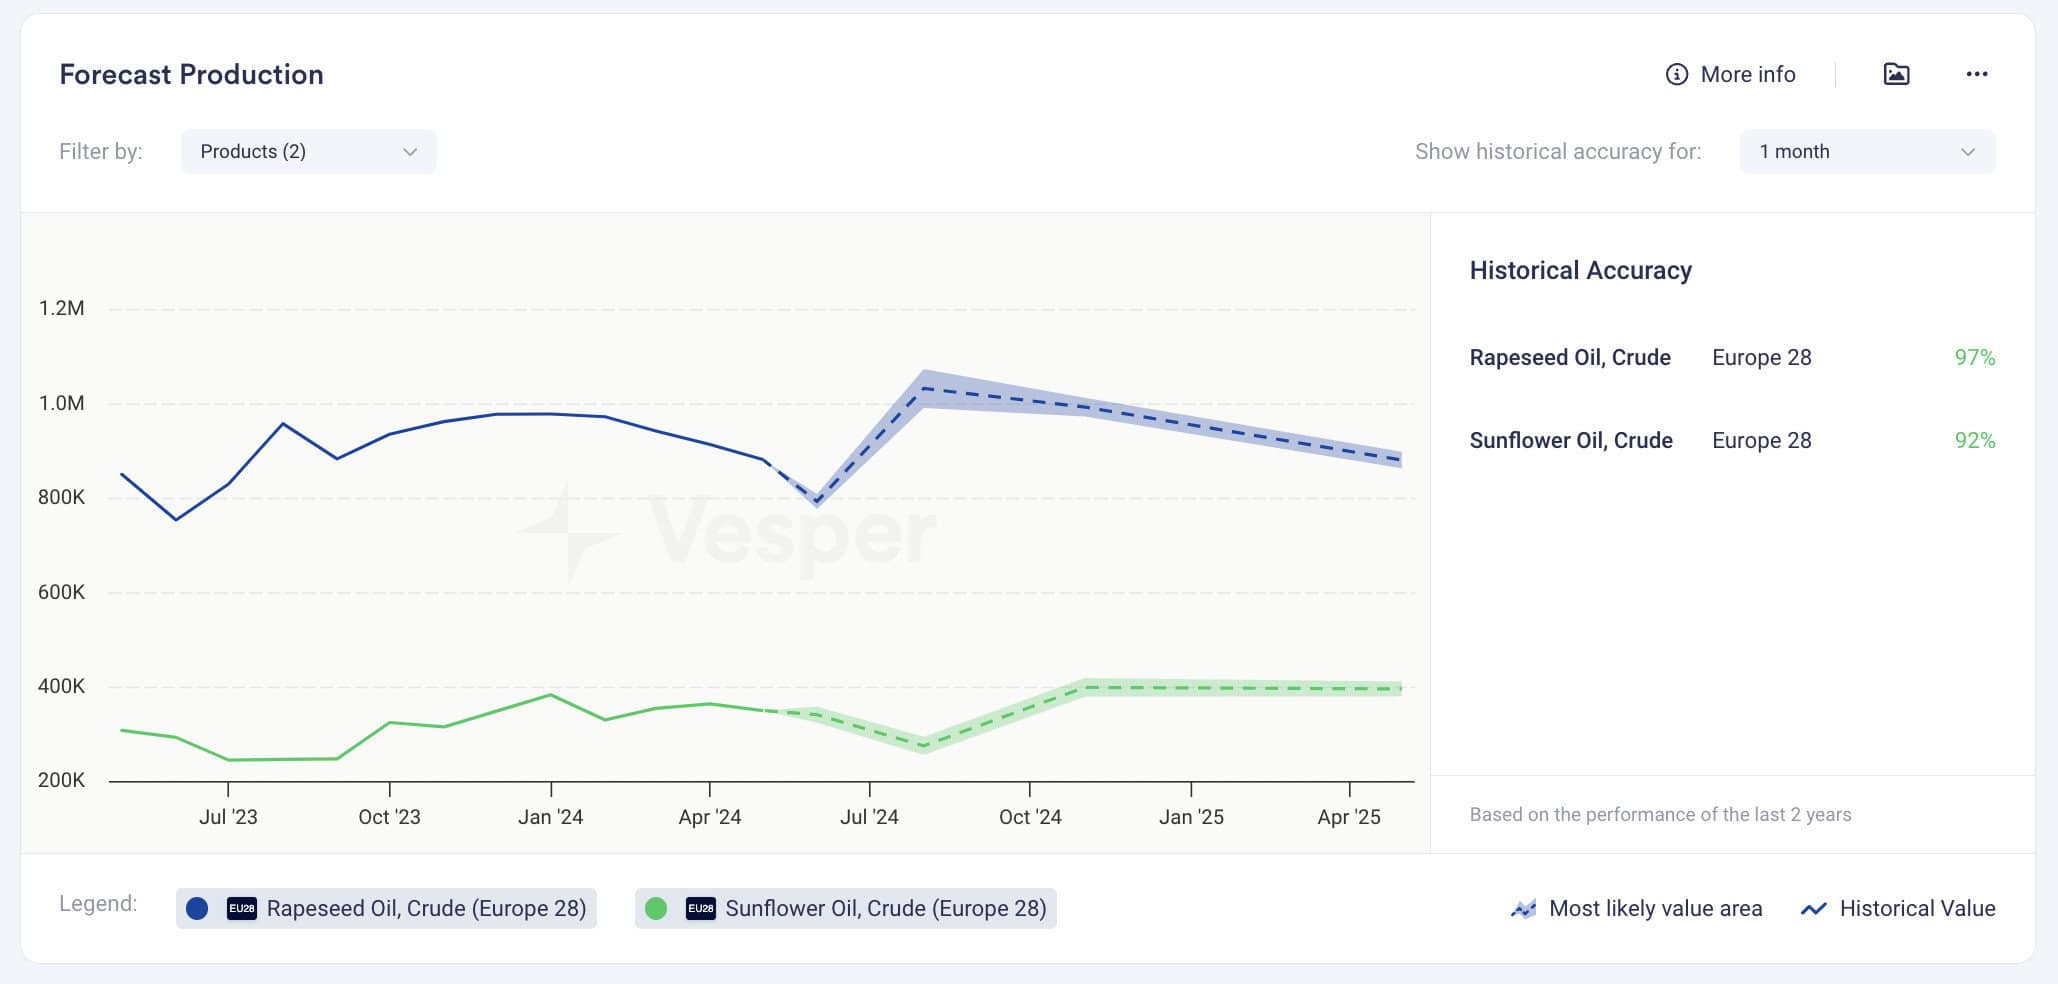Image resolution: width=2058 pixels, height=984 pixels.
Task: Click the Historical Value line icon
Action: pyautogui.click(x=1813, y=909)
